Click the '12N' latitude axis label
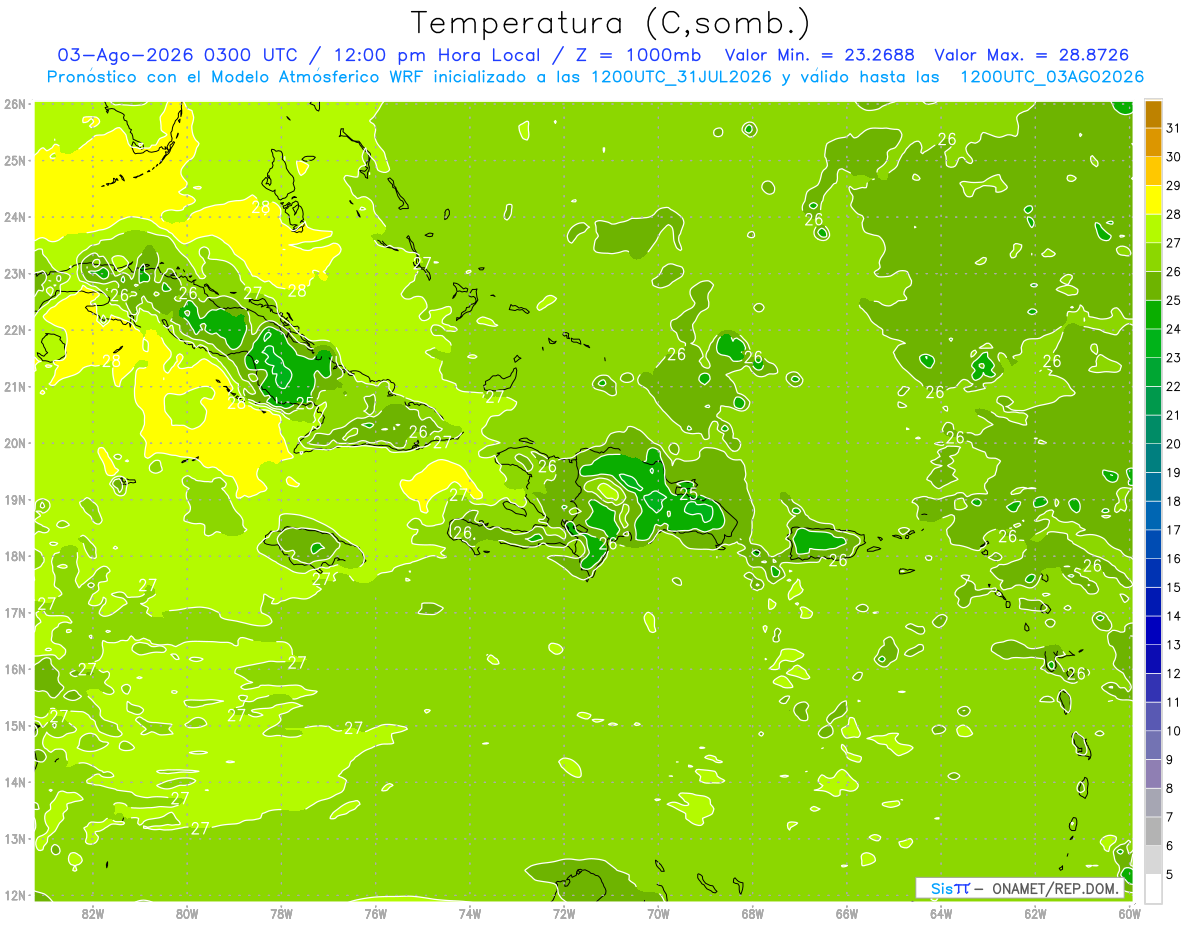1200x927 pixels. [14, 895]
